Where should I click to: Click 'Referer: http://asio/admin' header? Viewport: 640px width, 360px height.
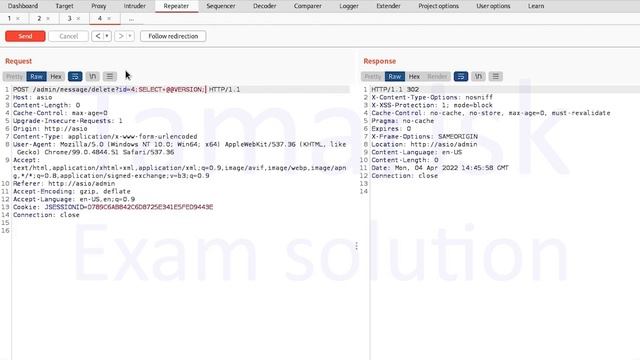pos(64,184)
